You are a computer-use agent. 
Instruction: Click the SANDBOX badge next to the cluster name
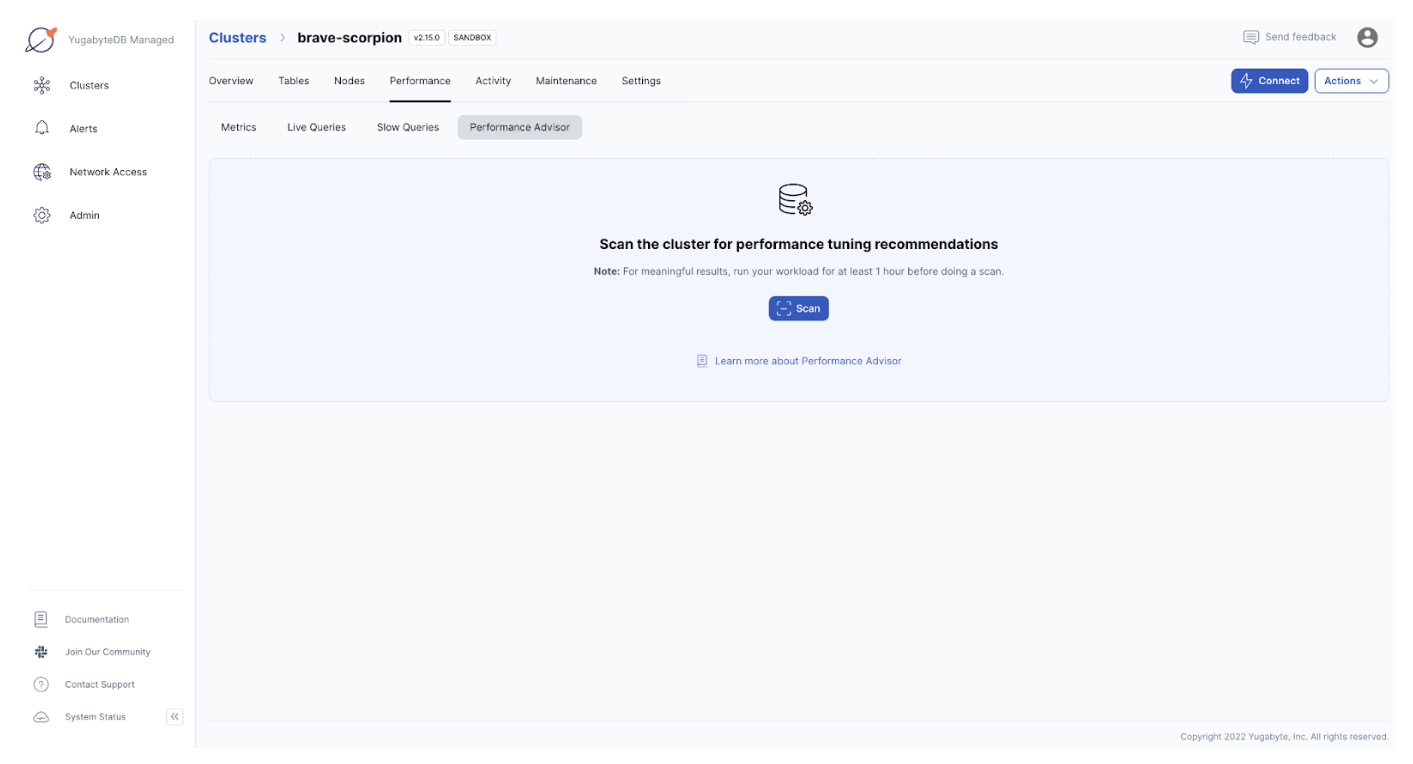coord(471,37)
